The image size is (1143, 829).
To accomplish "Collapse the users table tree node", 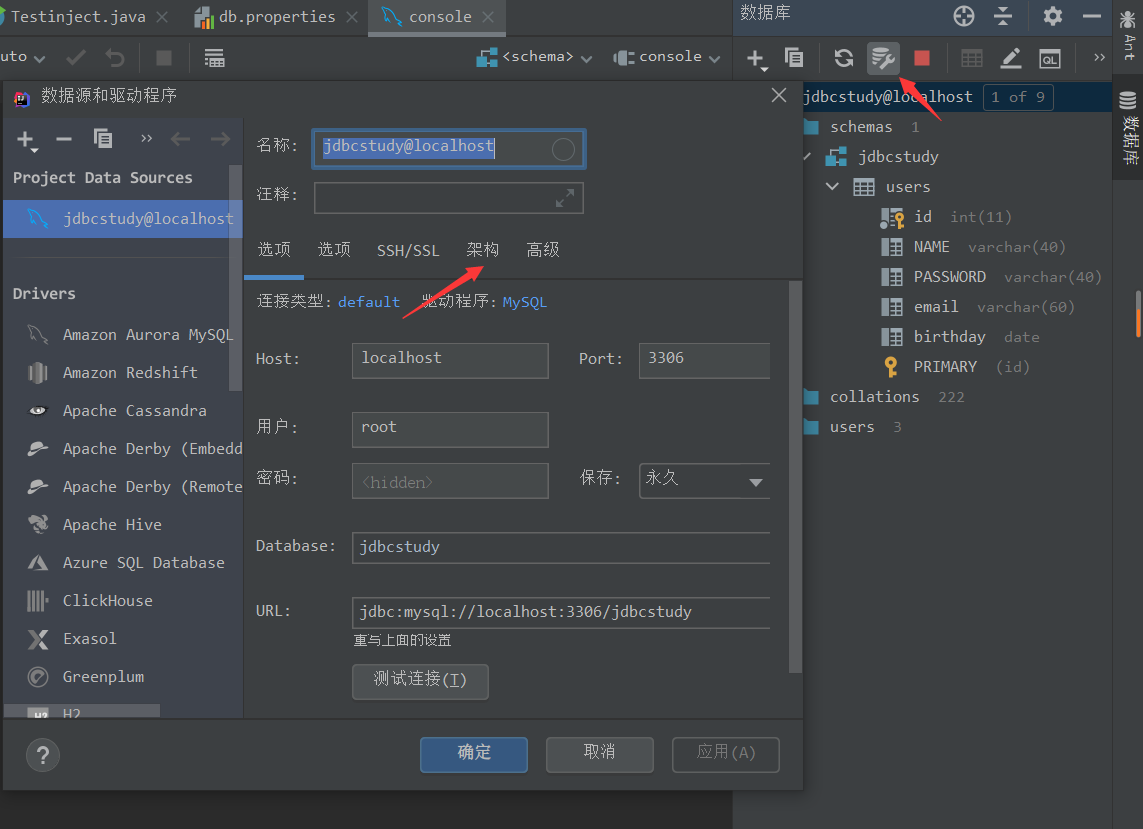I will 832,187.
